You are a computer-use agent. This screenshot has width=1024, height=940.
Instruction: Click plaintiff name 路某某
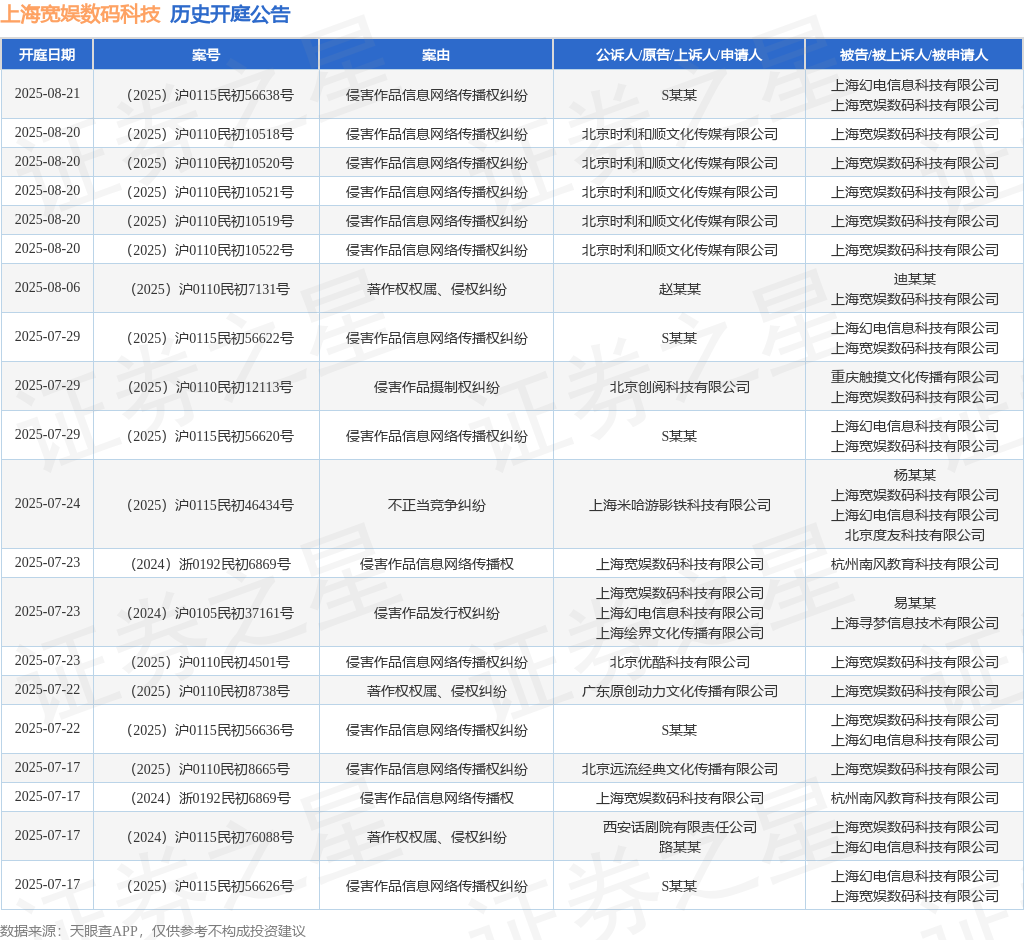point(679,848)
